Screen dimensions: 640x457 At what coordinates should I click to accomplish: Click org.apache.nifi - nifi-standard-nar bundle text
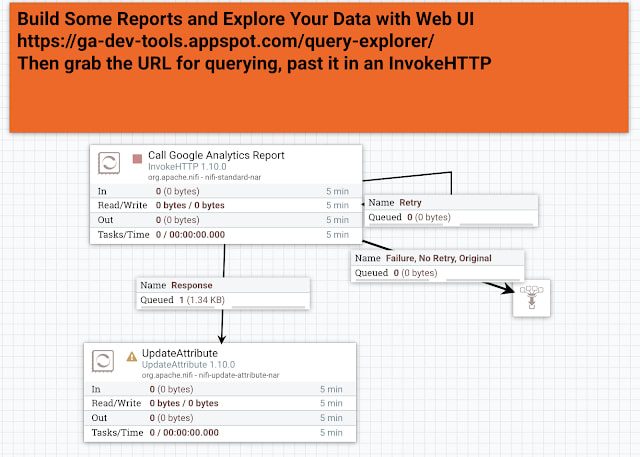tap(204, 177)
